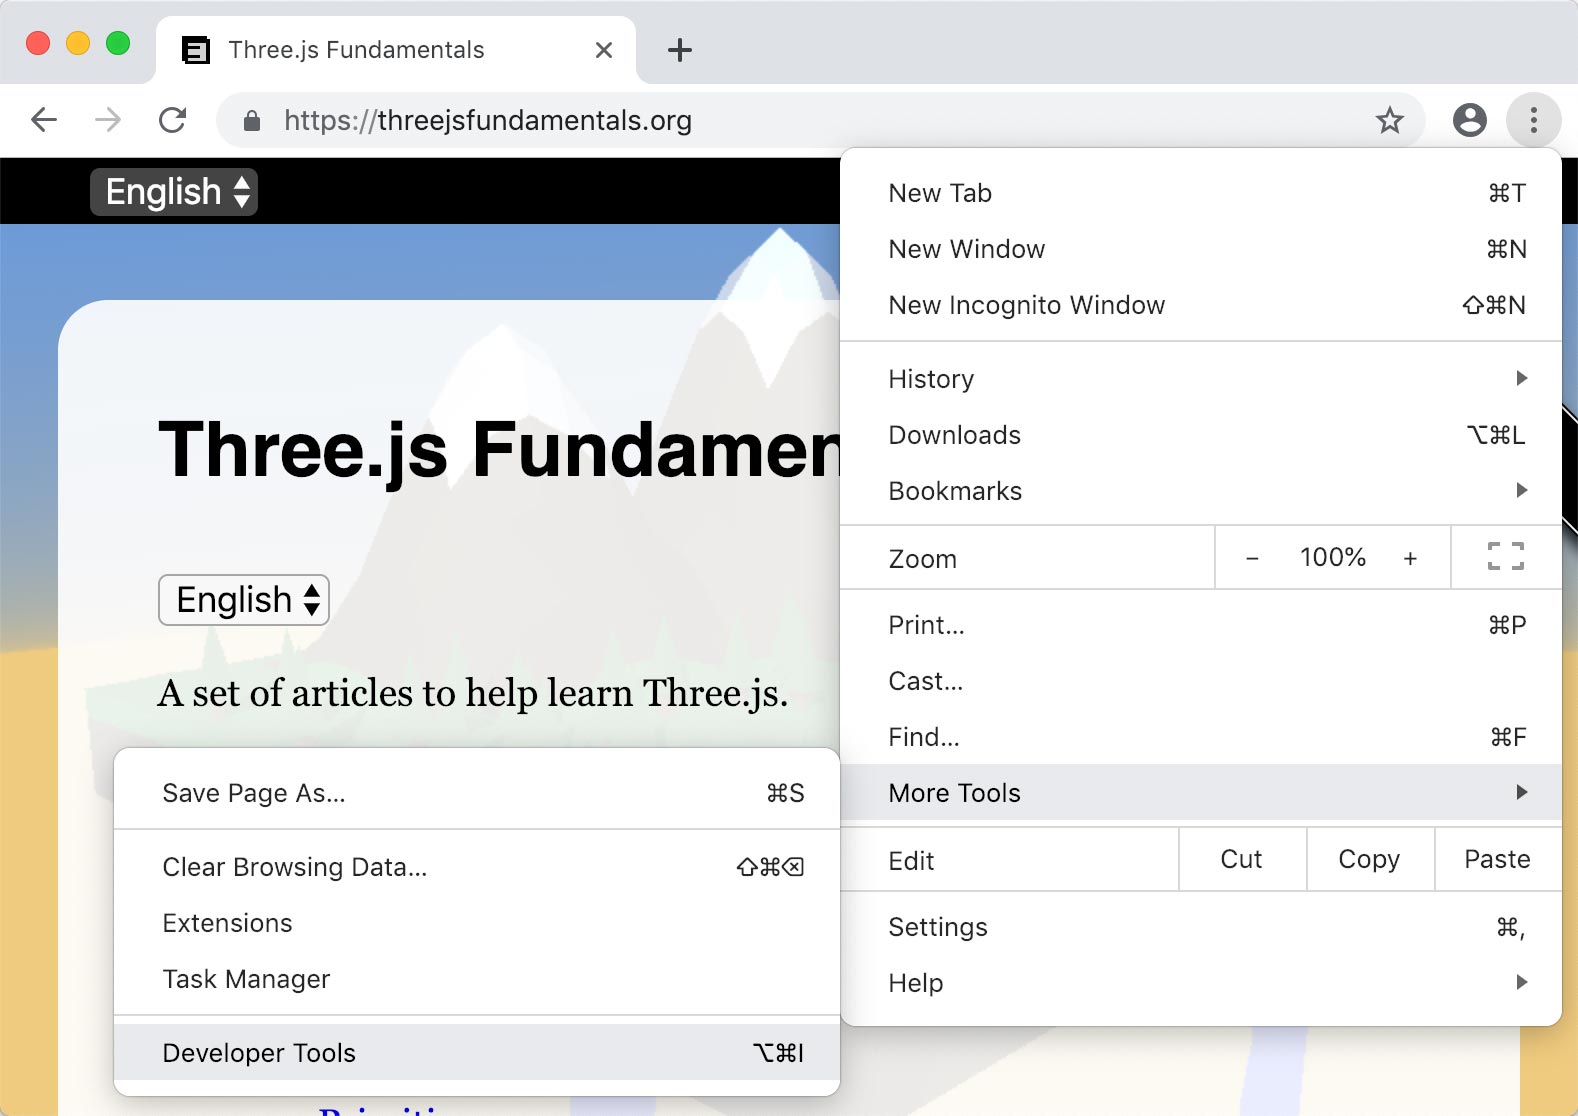The width and height of the screenshot is (1578, 1116).
Task: Open a new tab with plus icon
Action: click(680, 50)
